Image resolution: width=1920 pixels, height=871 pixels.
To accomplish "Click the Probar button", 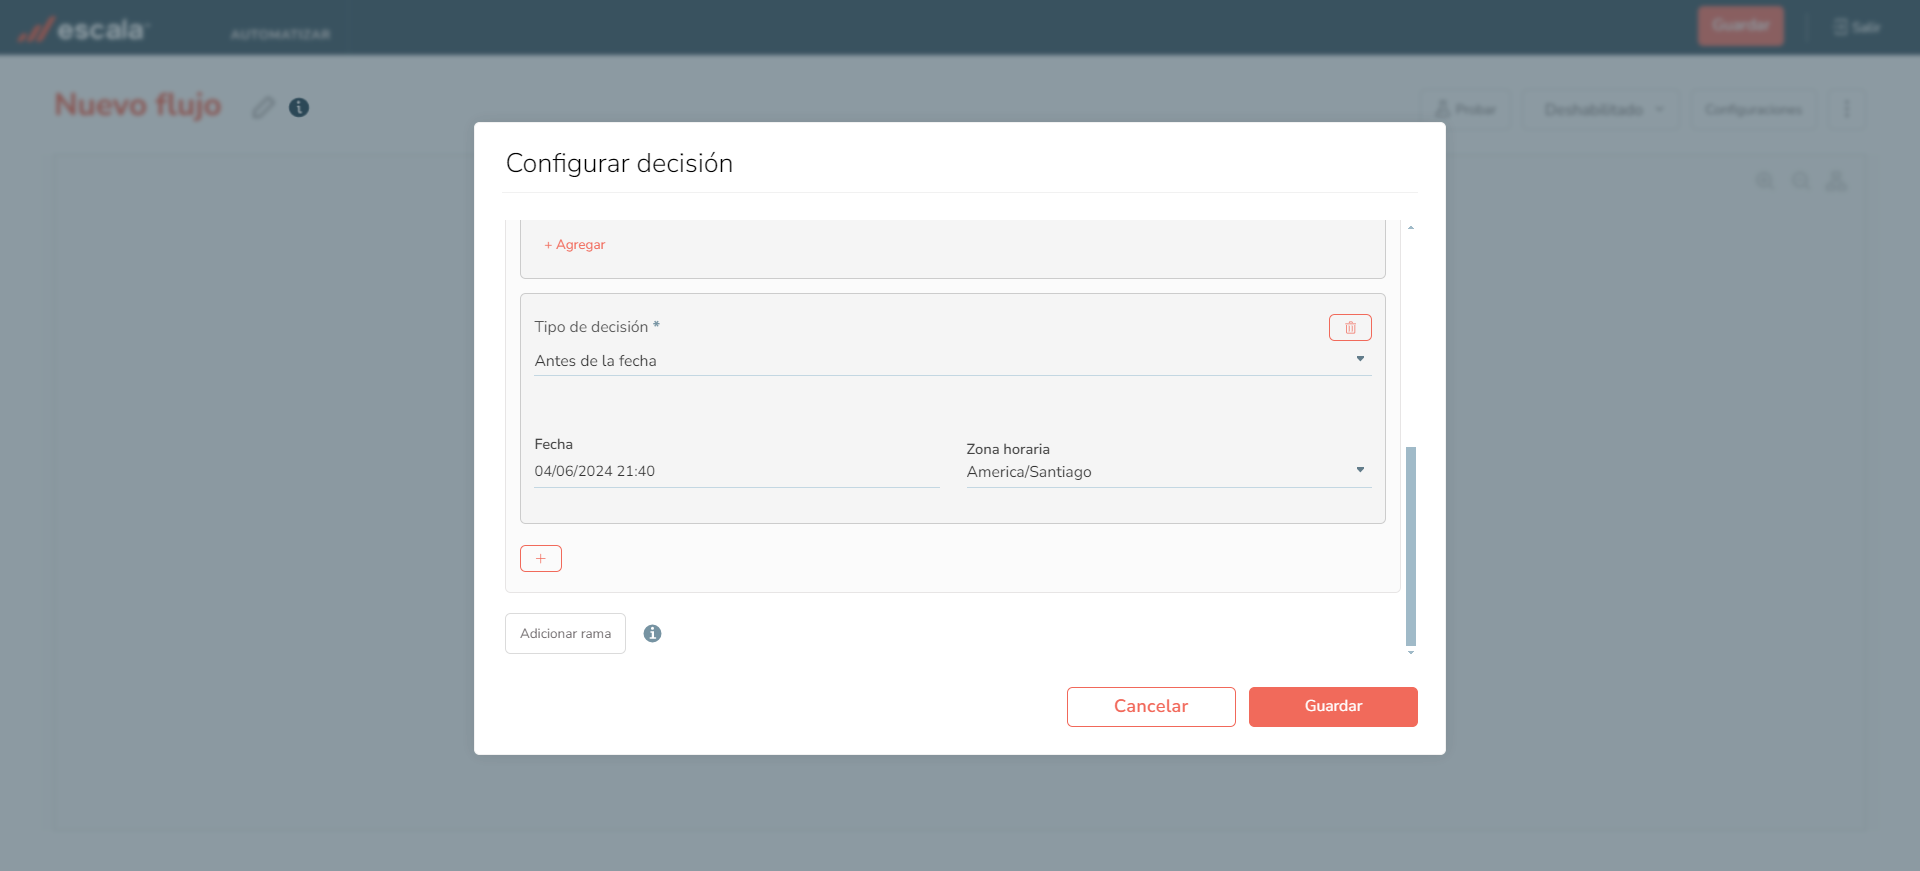I will coord(1466,109).
